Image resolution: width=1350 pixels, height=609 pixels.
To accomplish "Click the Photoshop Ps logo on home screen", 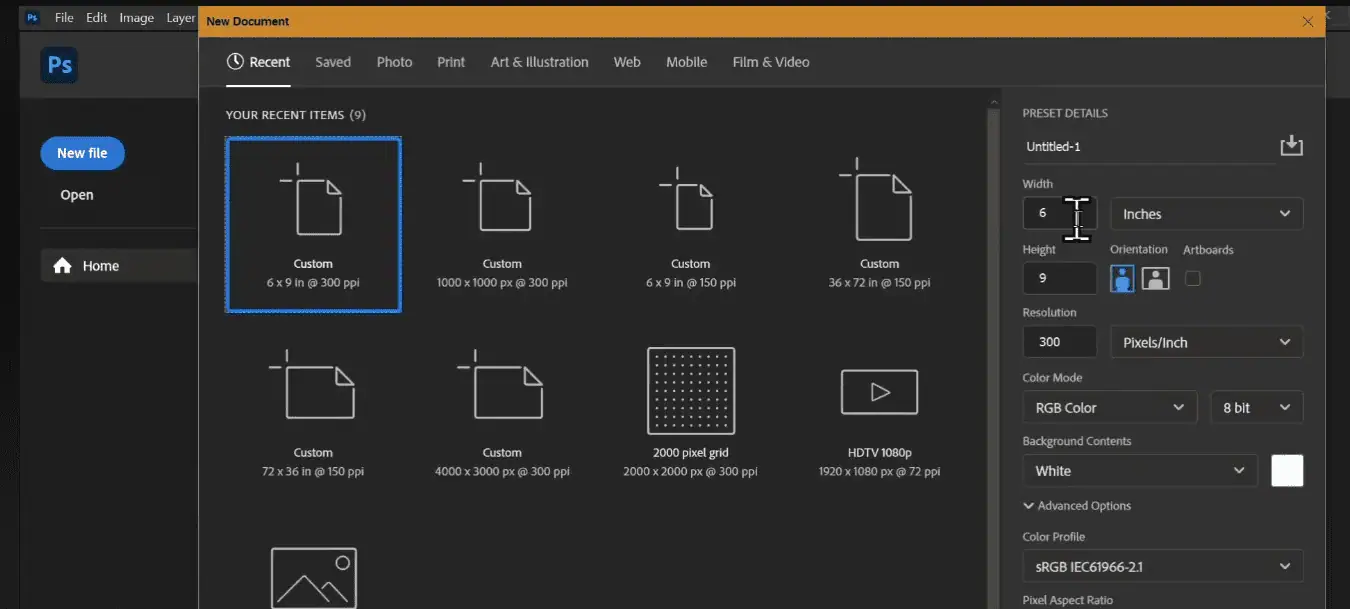I will [x=59, y=66].
